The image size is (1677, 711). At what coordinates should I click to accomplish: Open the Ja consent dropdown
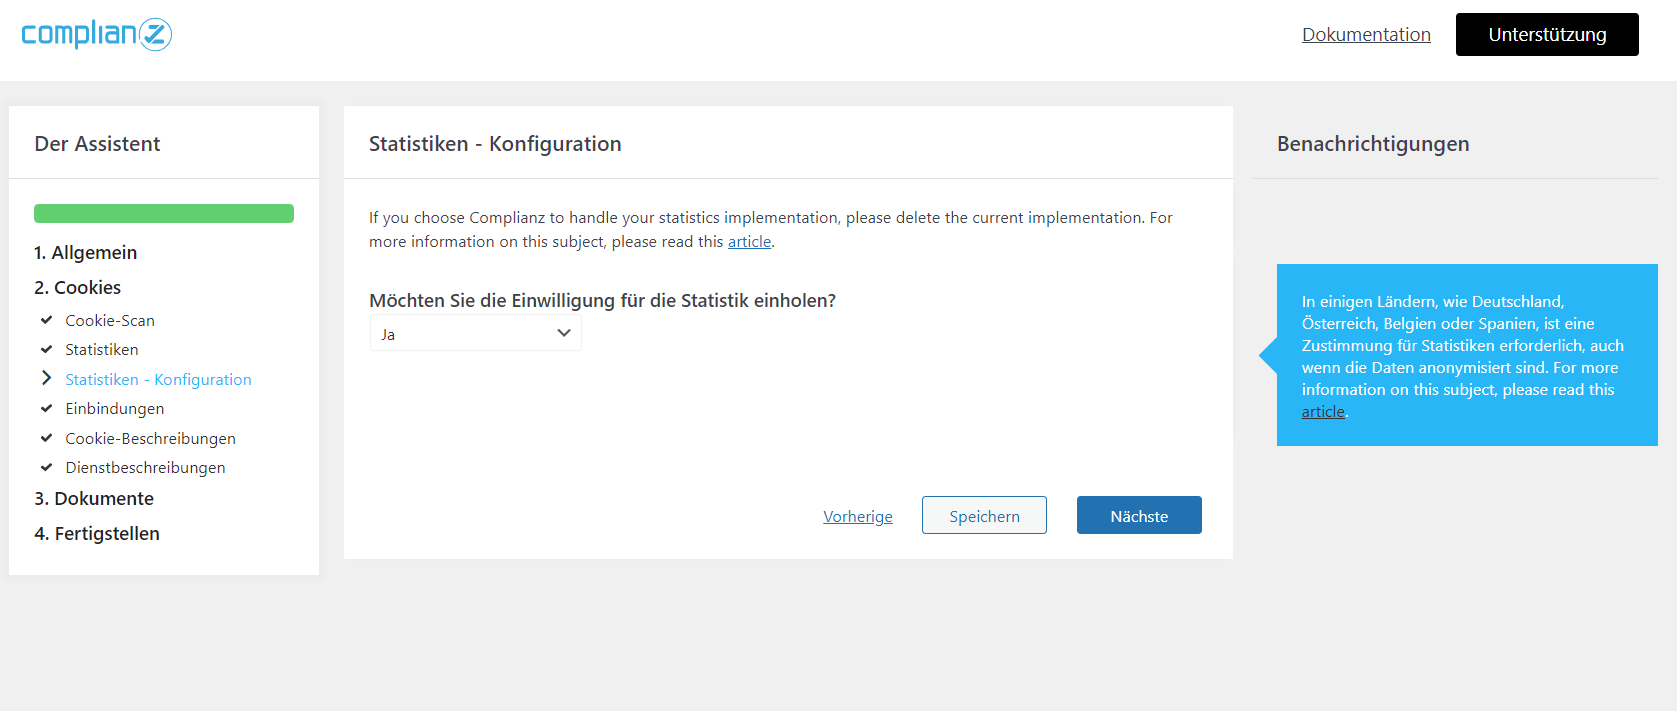coord(476,333)
